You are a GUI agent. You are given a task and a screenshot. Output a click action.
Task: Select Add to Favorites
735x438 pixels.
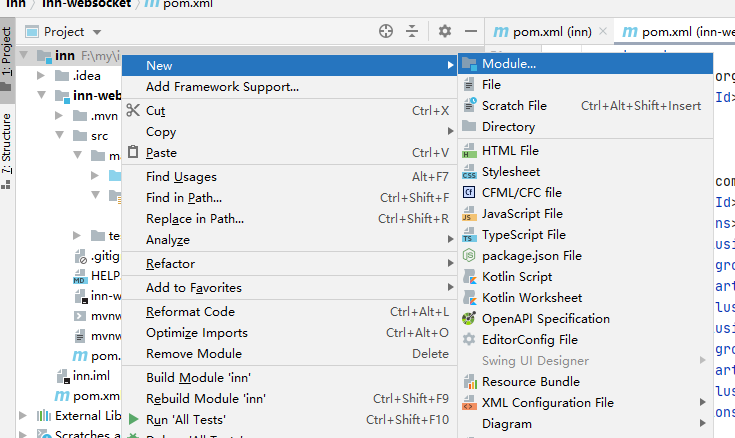[289, 287]
